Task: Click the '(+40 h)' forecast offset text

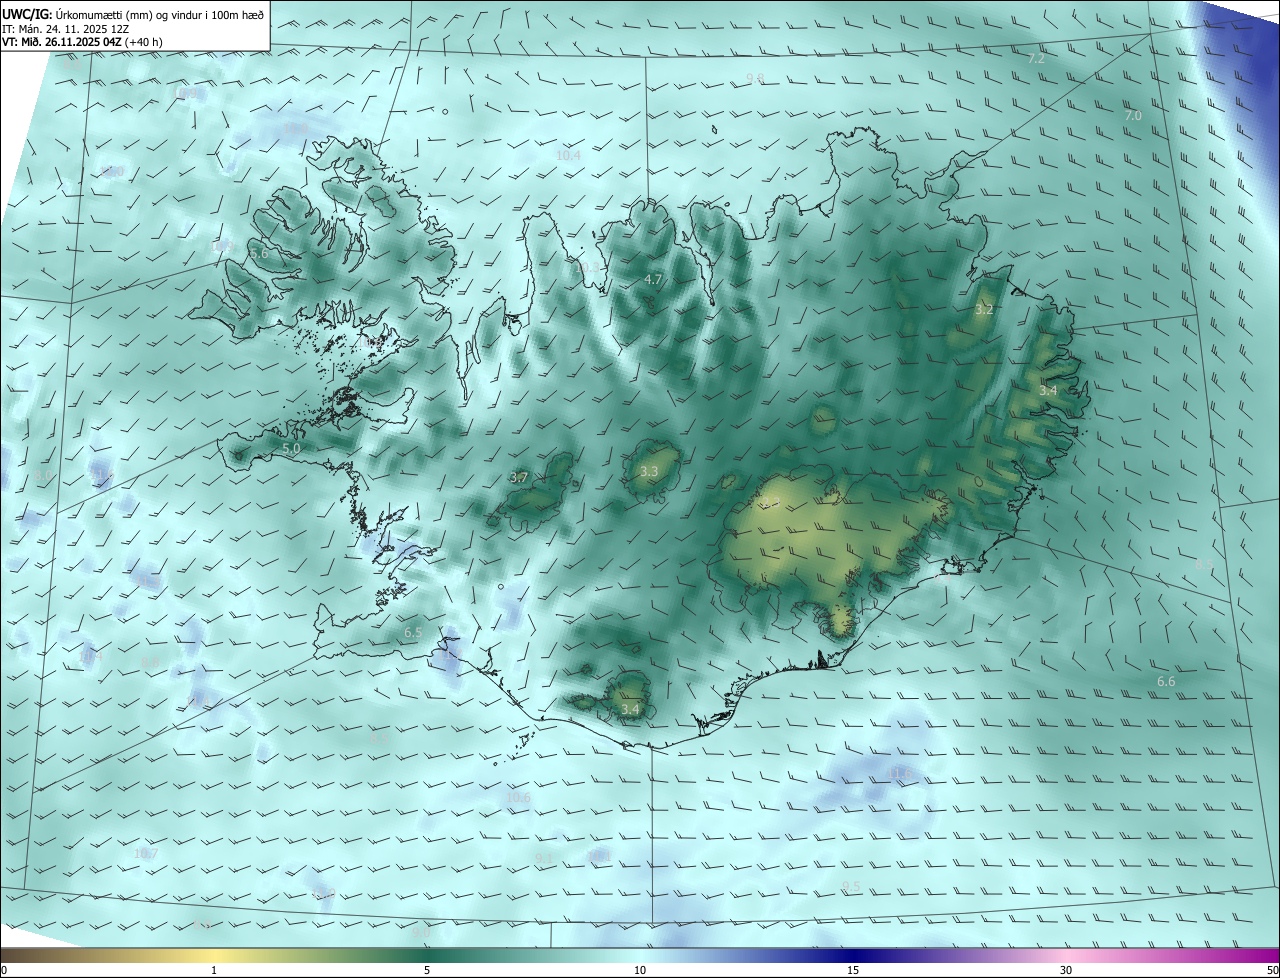Action: click(x=144, y=41)
